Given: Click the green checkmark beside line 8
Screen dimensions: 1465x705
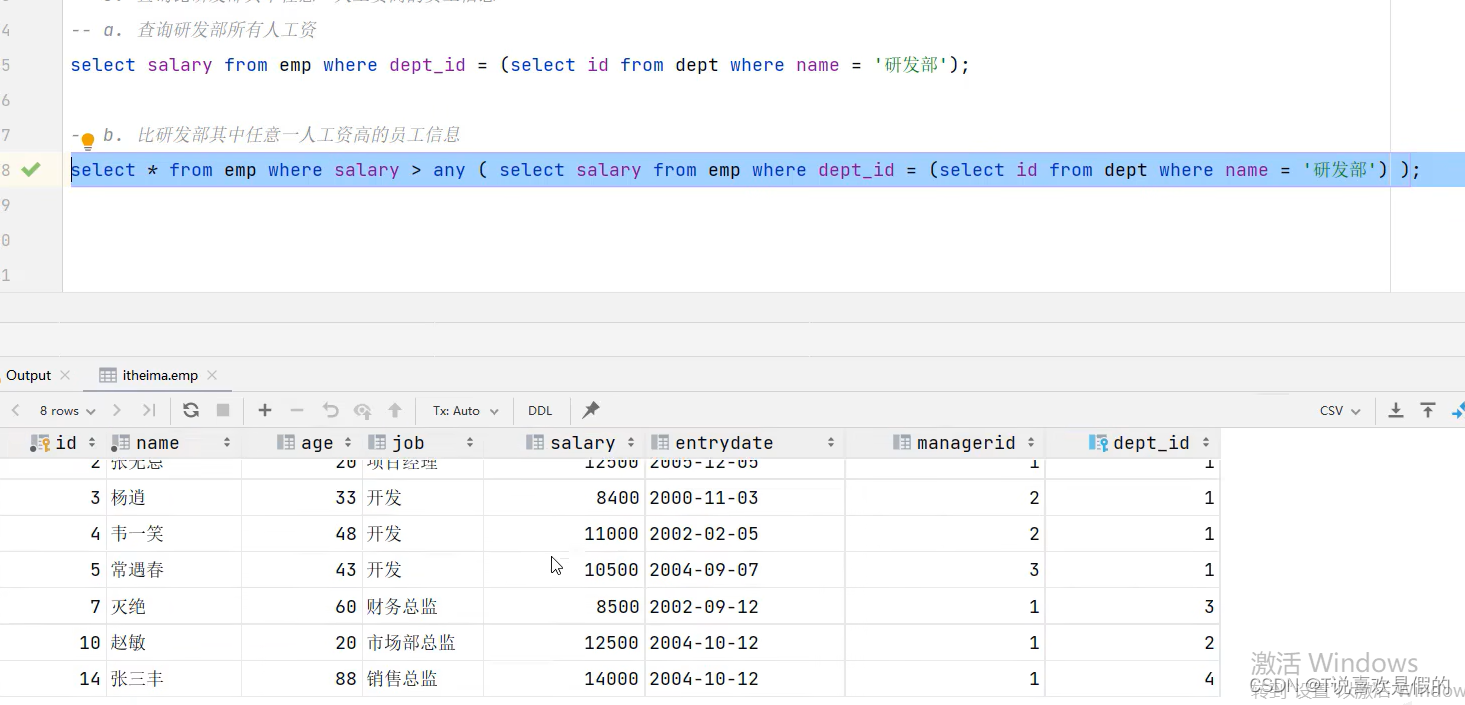Looking at the screenshot, I should [x=31, y=169].
